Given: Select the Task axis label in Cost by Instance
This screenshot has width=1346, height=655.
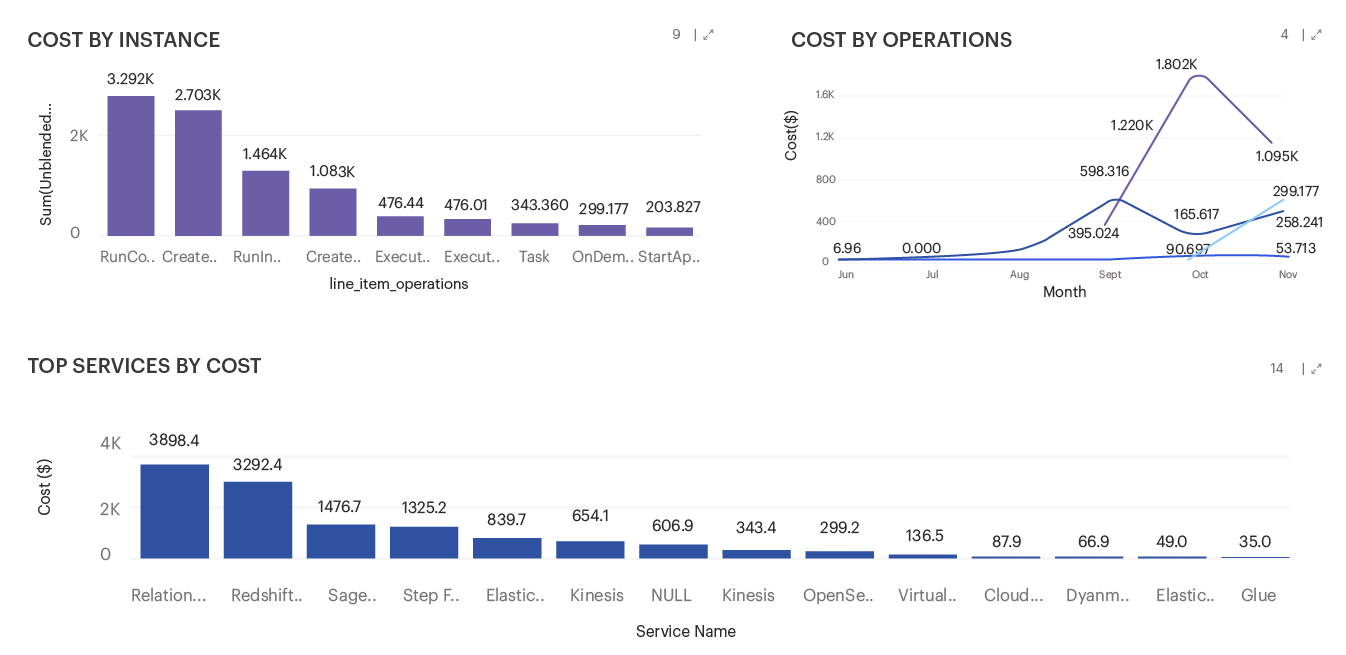Looking at the screenshot, I should 534,257.
